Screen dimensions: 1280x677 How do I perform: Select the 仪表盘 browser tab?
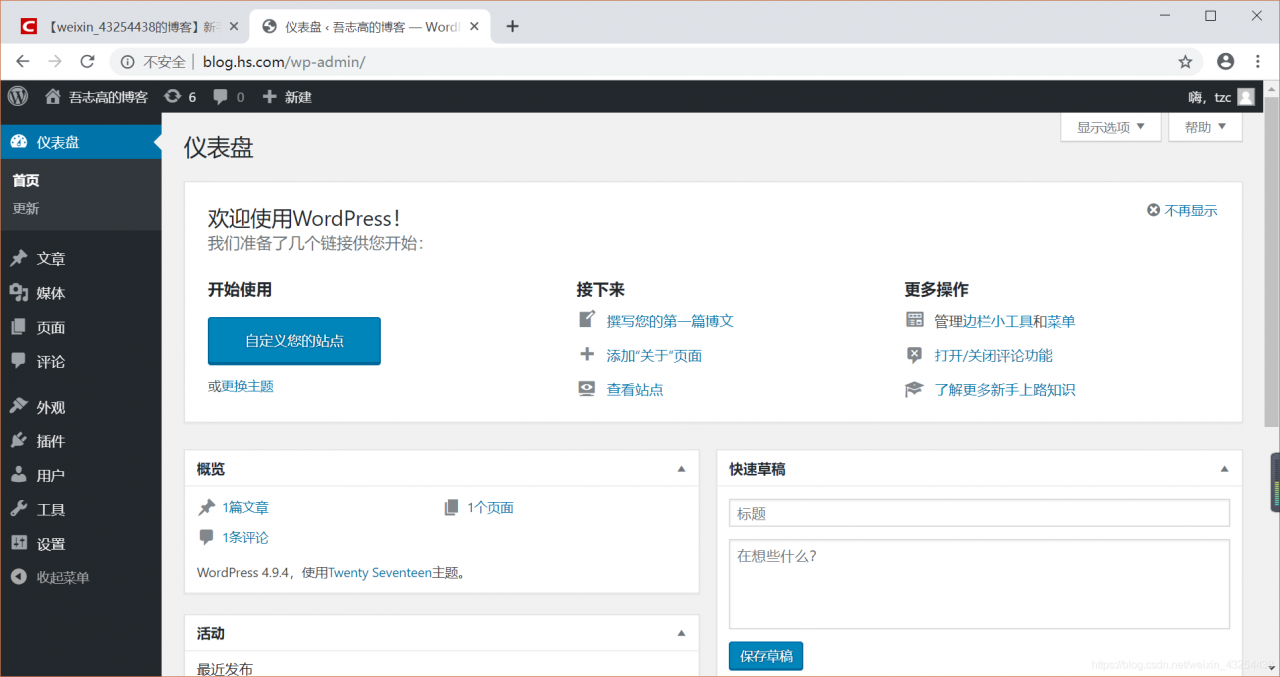point(369,26)
